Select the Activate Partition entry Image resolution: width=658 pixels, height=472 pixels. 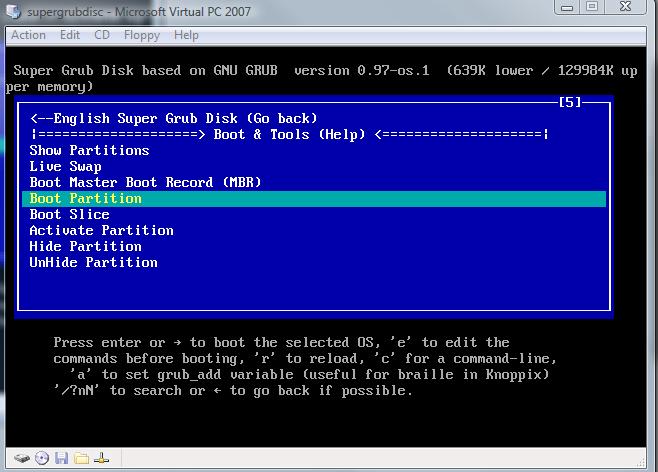click(x=314, y=230)
